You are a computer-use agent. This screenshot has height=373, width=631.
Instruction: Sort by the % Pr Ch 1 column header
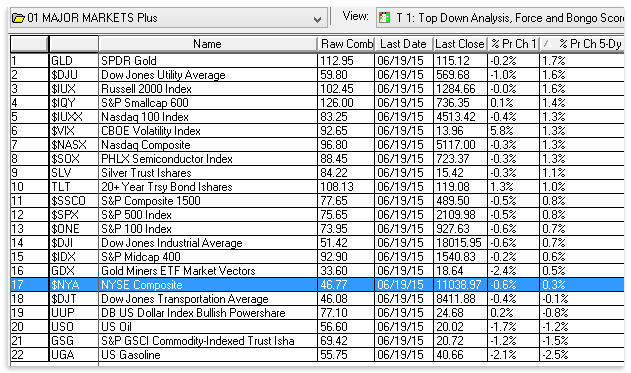(513, 44)
